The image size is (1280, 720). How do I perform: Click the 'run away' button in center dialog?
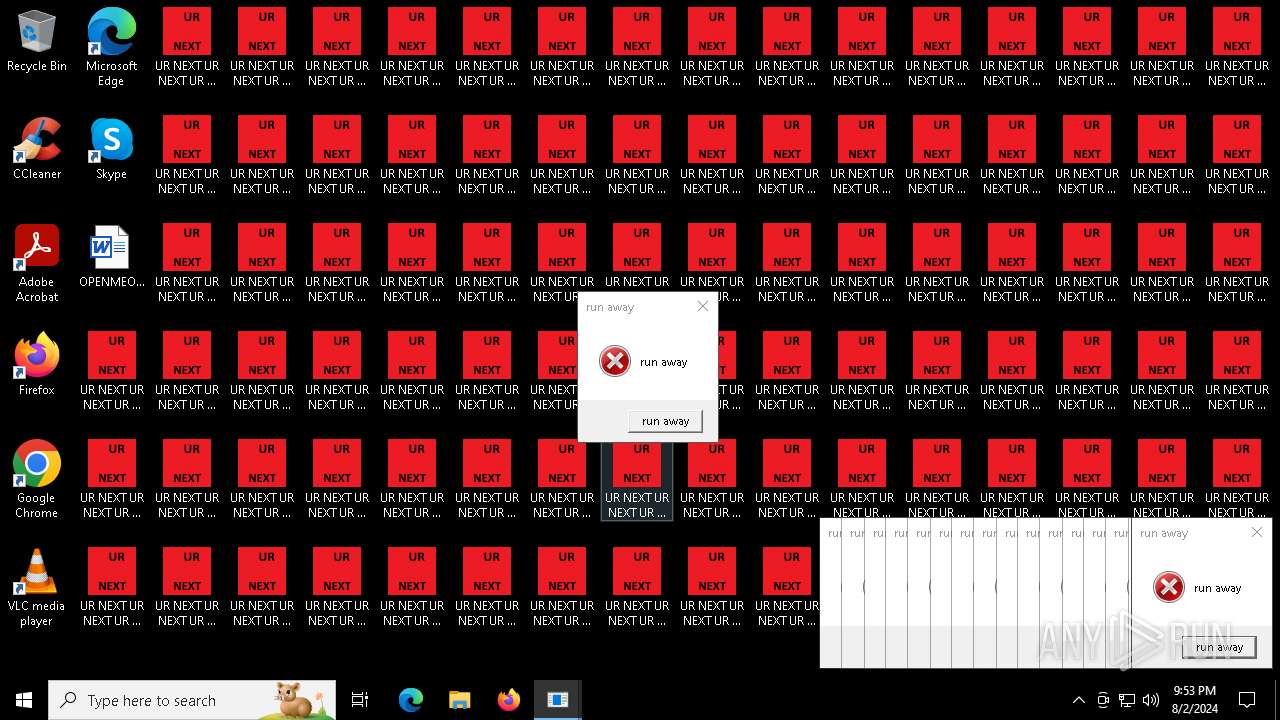pyautogui.click(x=665, y=421)
